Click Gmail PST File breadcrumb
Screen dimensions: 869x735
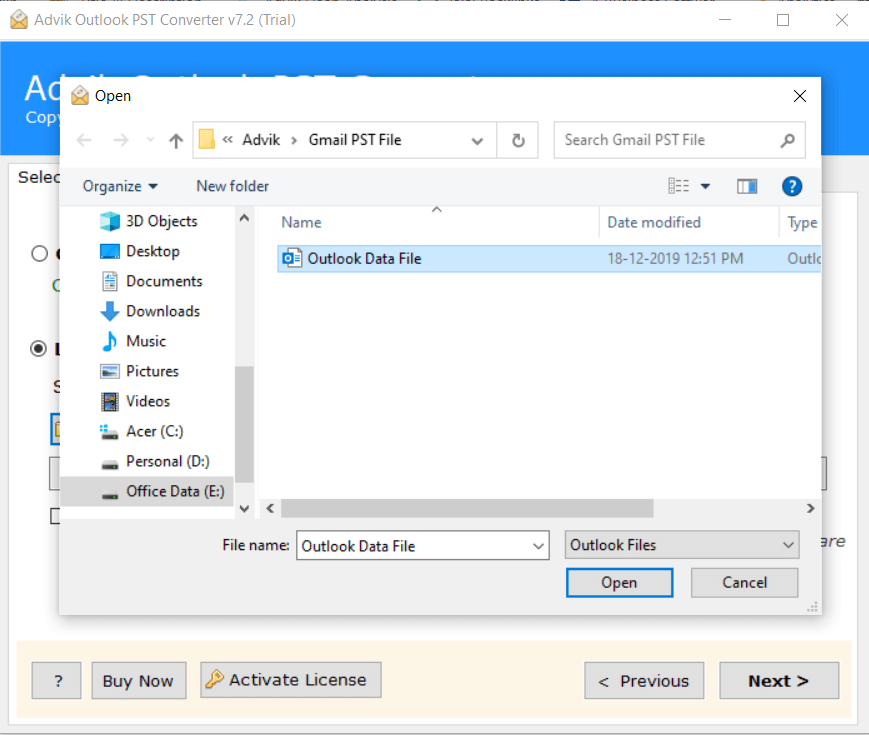355,140
